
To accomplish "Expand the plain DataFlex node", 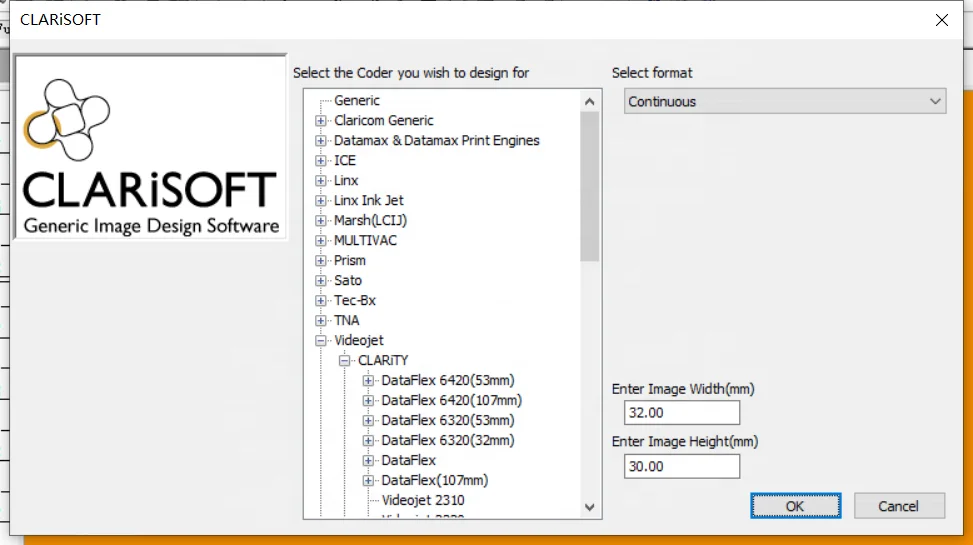I will tap(368, 461).
